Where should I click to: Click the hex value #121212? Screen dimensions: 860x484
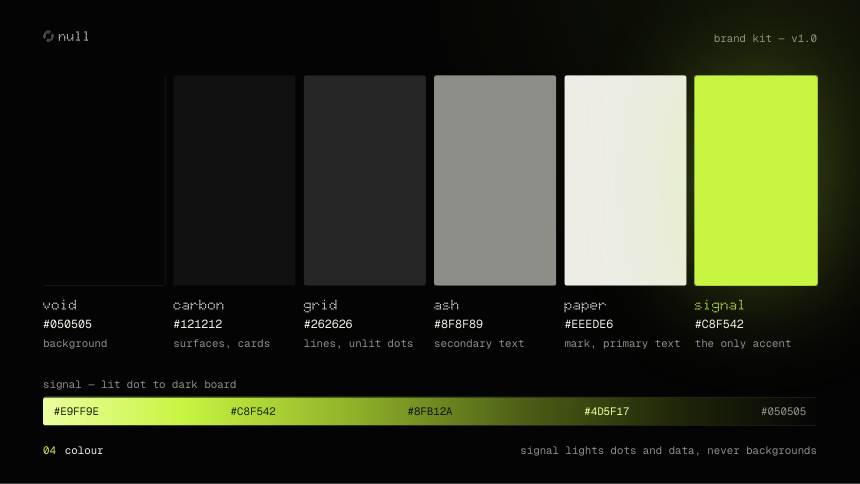(198, 324)
